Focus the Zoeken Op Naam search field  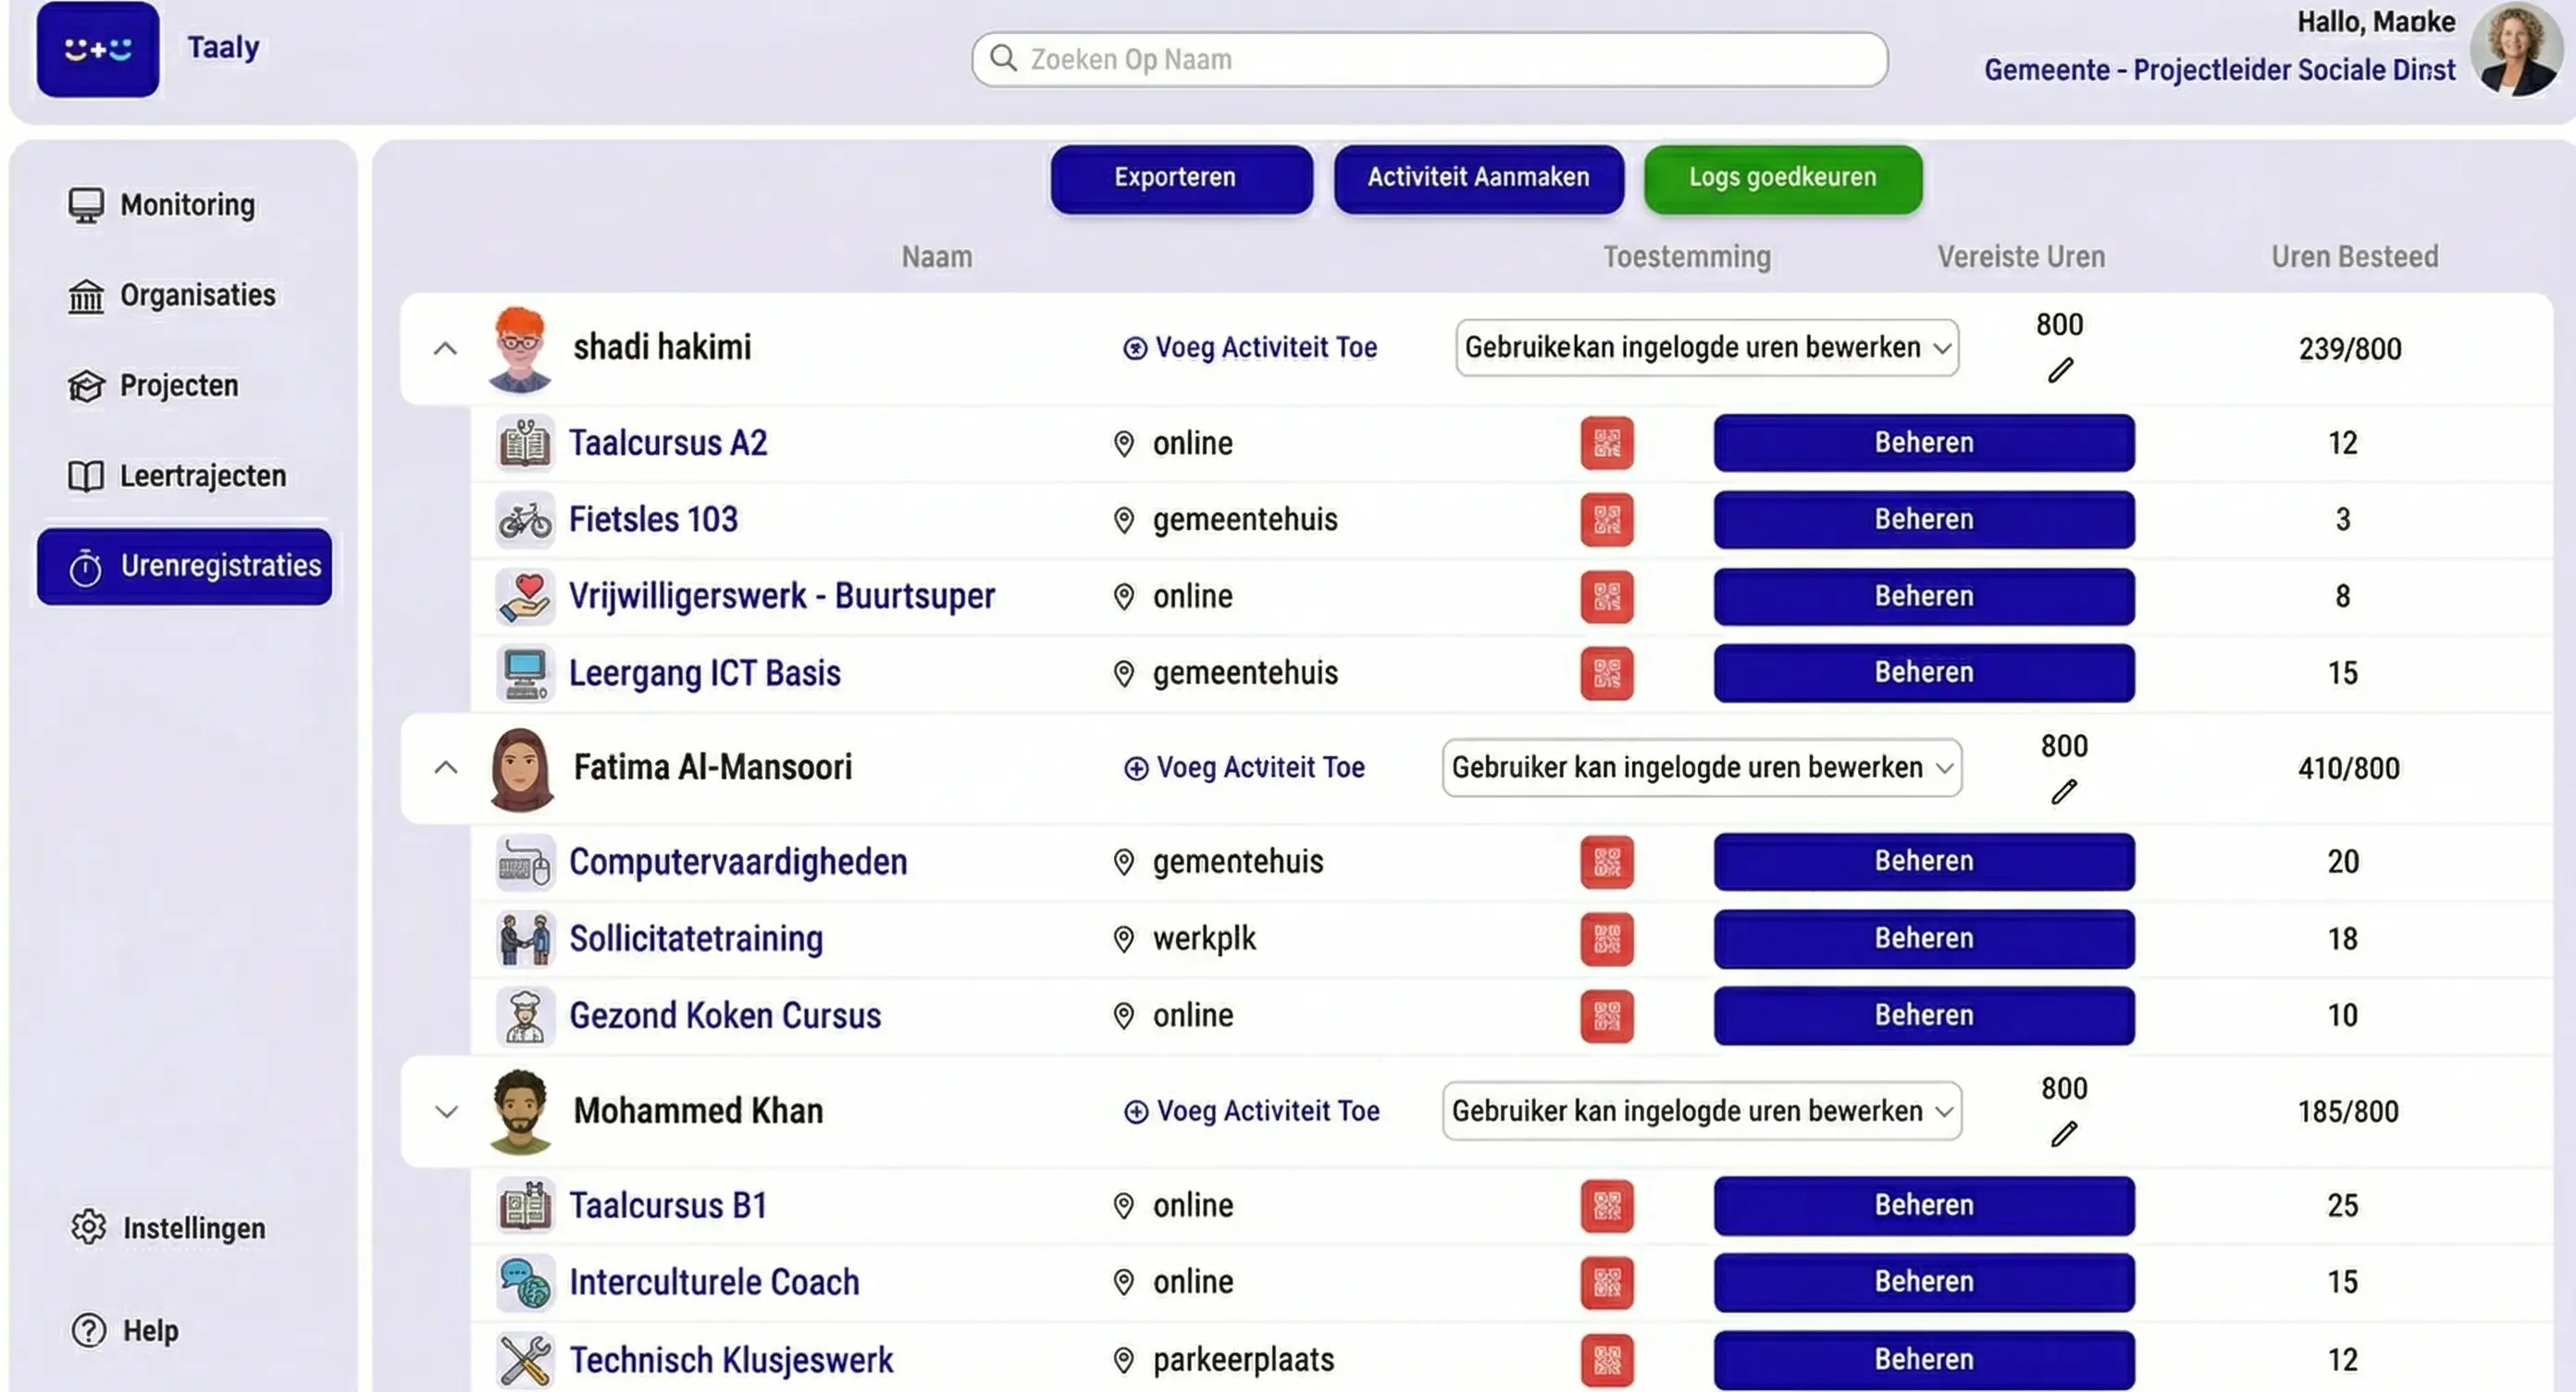[1429, 59]
